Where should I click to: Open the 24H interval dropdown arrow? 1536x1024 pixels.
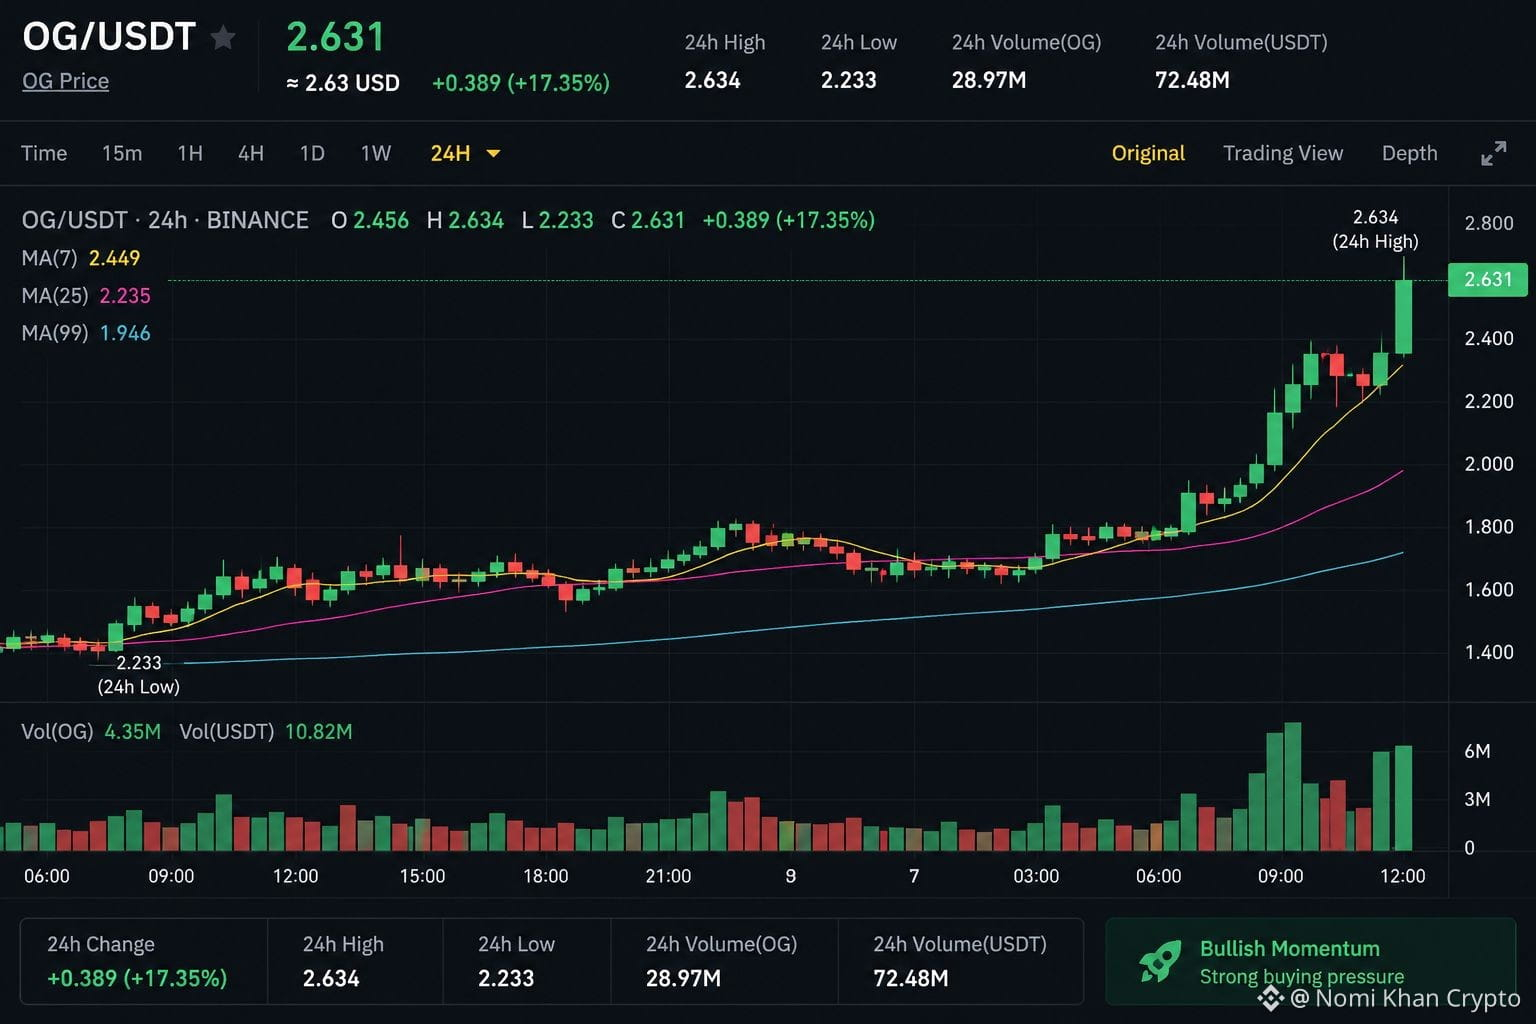(493, 153)
